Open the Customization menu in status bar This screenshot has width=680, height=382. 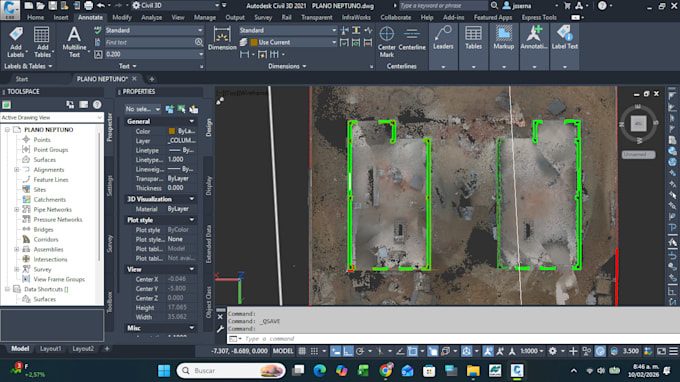(x=673, y=351)
